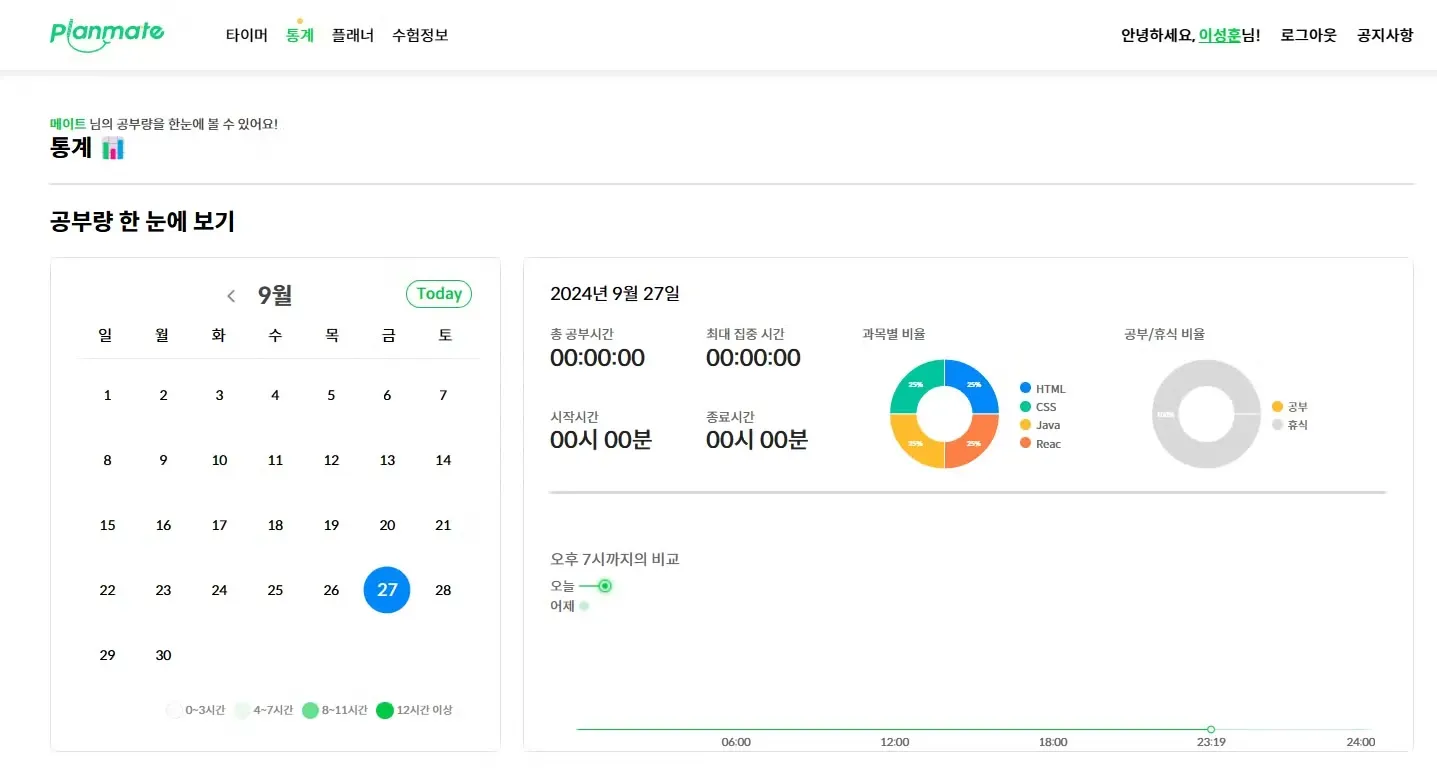Toggle Reac legend in subject chart
This screenshot has width=1437, height=781.
[x=1041, y=444]
